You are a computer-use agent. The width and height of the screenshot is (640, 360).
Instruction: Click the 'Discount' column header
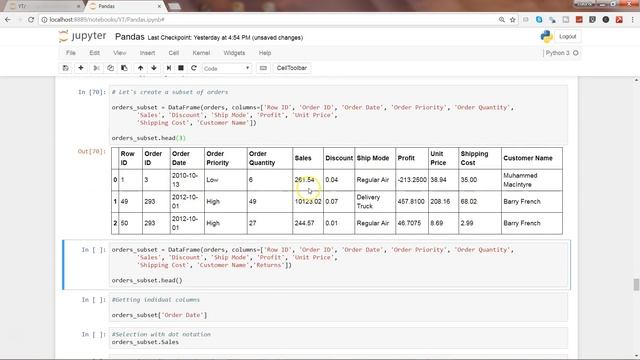pyautogui.click(x=339, y=158)
